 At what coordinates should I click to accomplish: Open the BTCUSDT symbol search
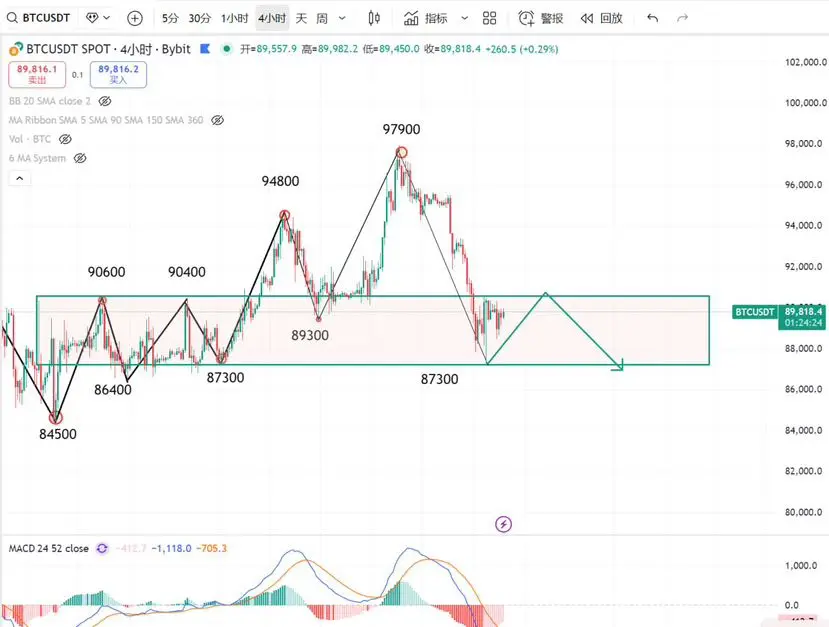[x=38, y=18]
